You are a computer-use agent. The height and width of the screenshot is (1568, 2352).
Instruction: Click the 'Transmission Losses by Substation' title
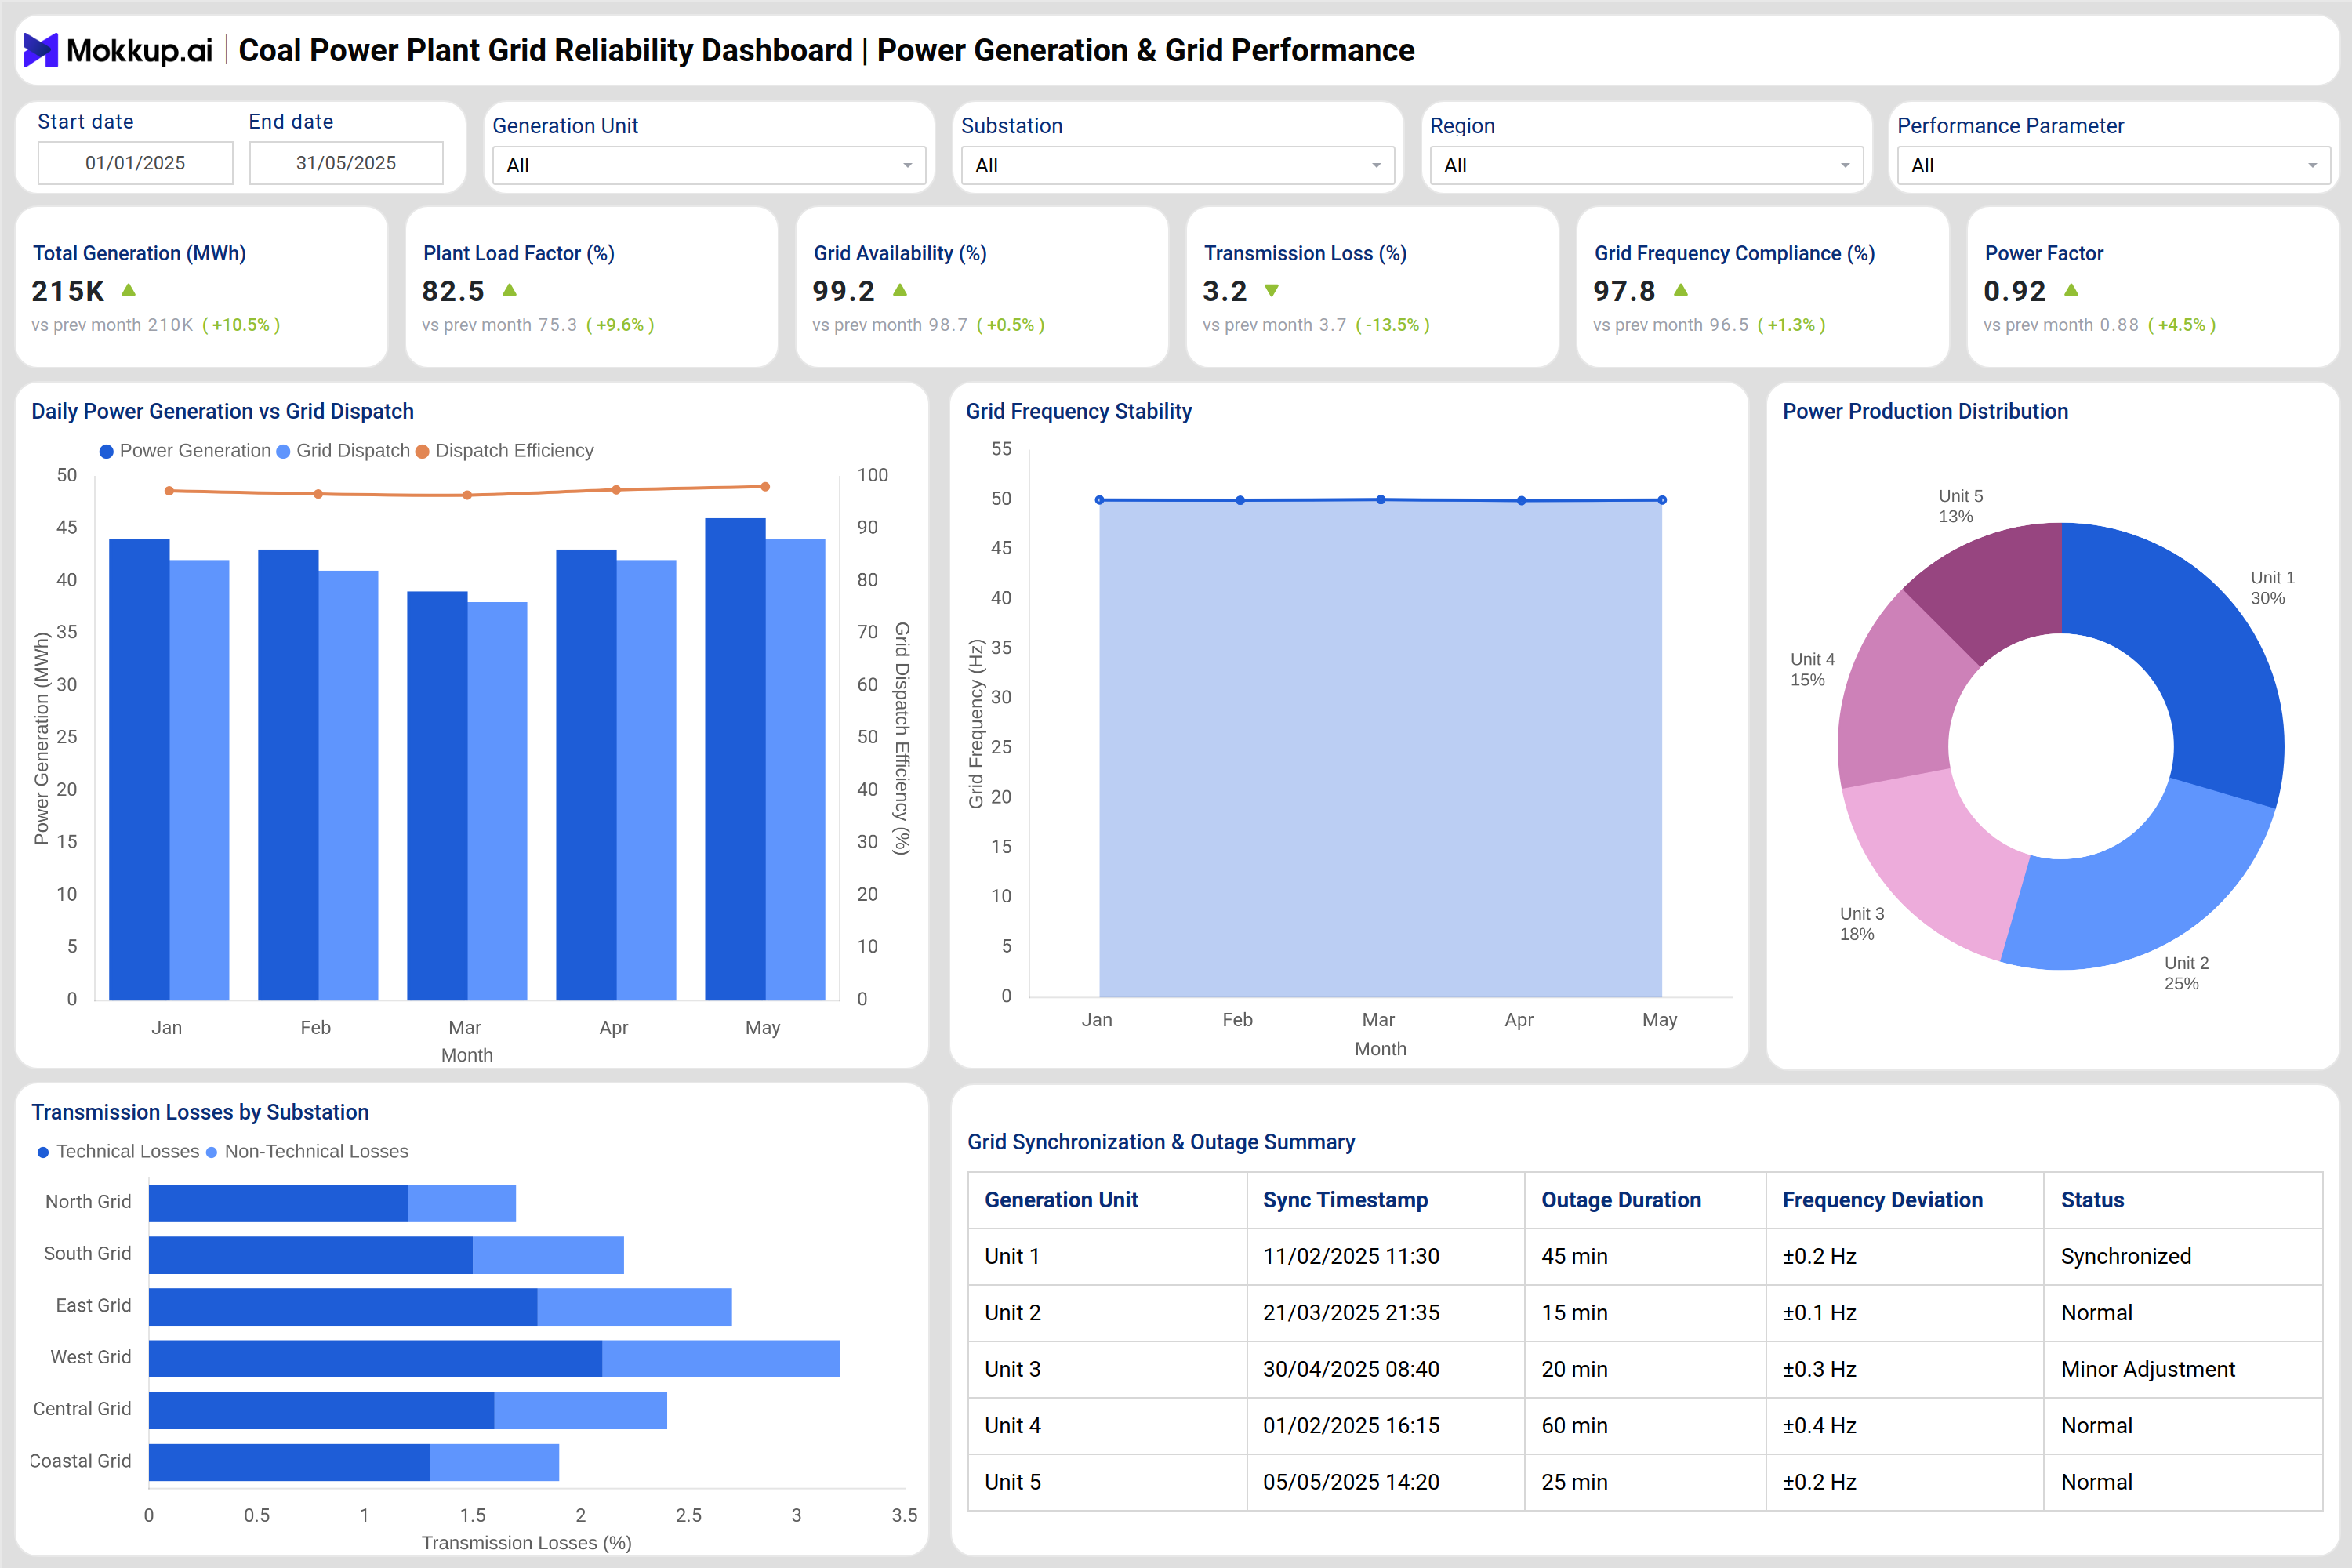pos(200,1112)
